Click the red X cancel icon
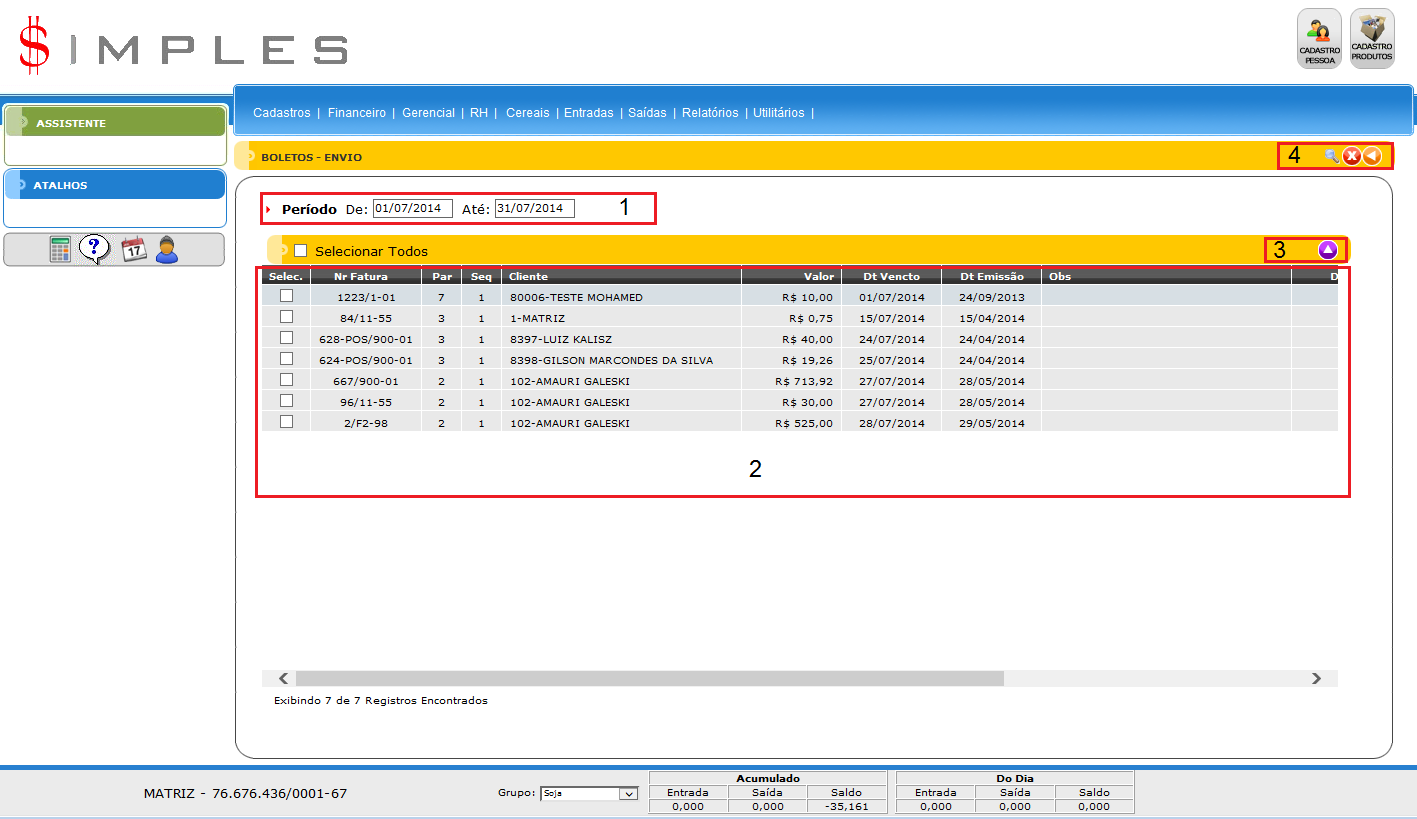 (x=1351, y=156)
